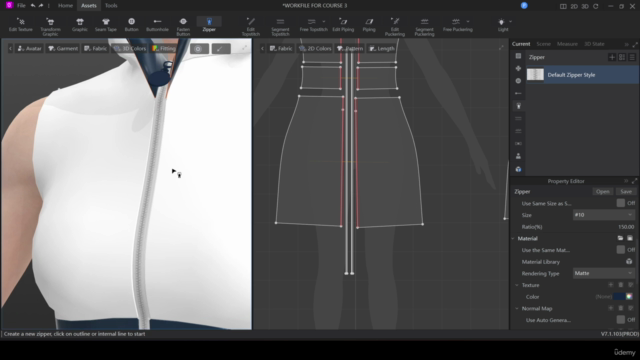This screenshot has width=640, height=360.
Task: Switch to 3D view layout
Action: coord(585,6)
